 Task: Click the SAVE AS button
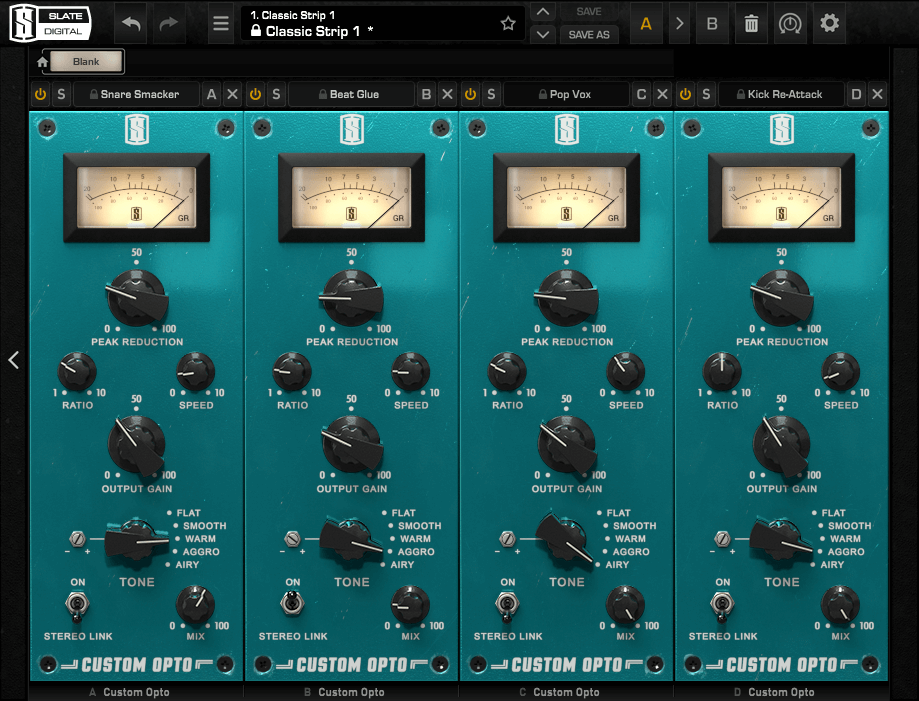pos(588,35)
